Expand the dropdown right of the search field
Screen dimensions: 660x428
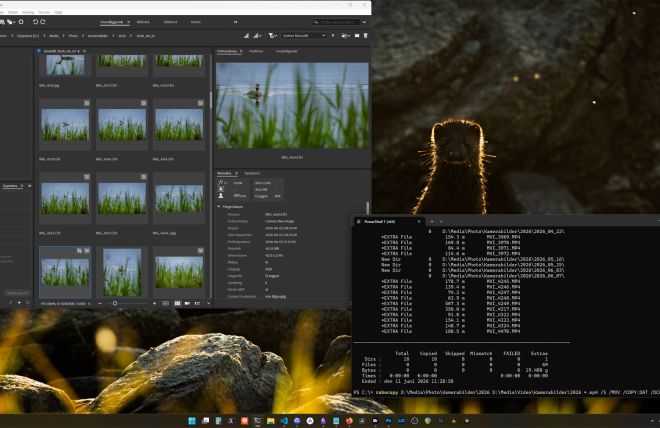[x=364, y=22]
